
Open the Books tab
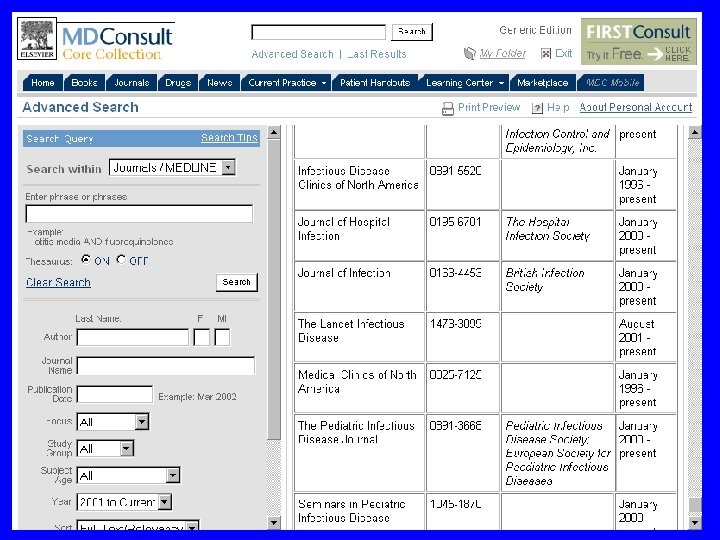point(84,83)
